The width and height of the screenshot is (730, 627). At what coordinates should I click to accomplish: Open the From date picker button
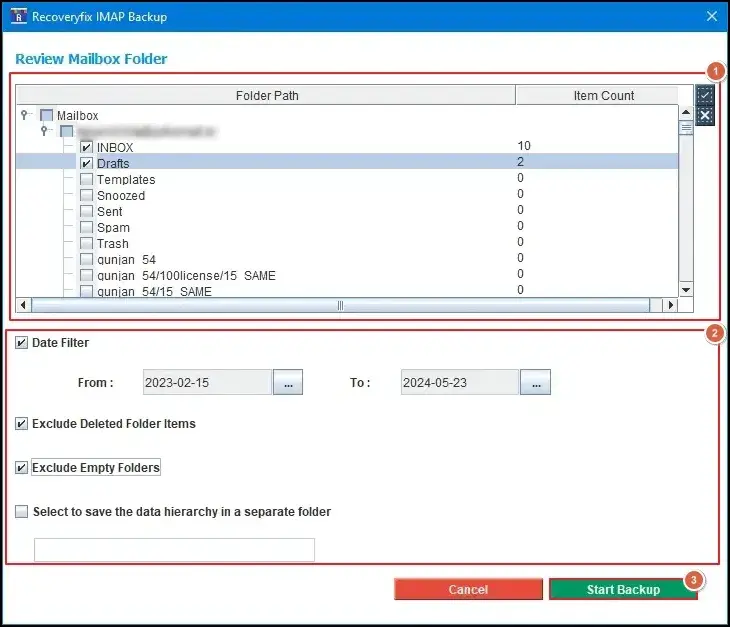coord(288,382)
